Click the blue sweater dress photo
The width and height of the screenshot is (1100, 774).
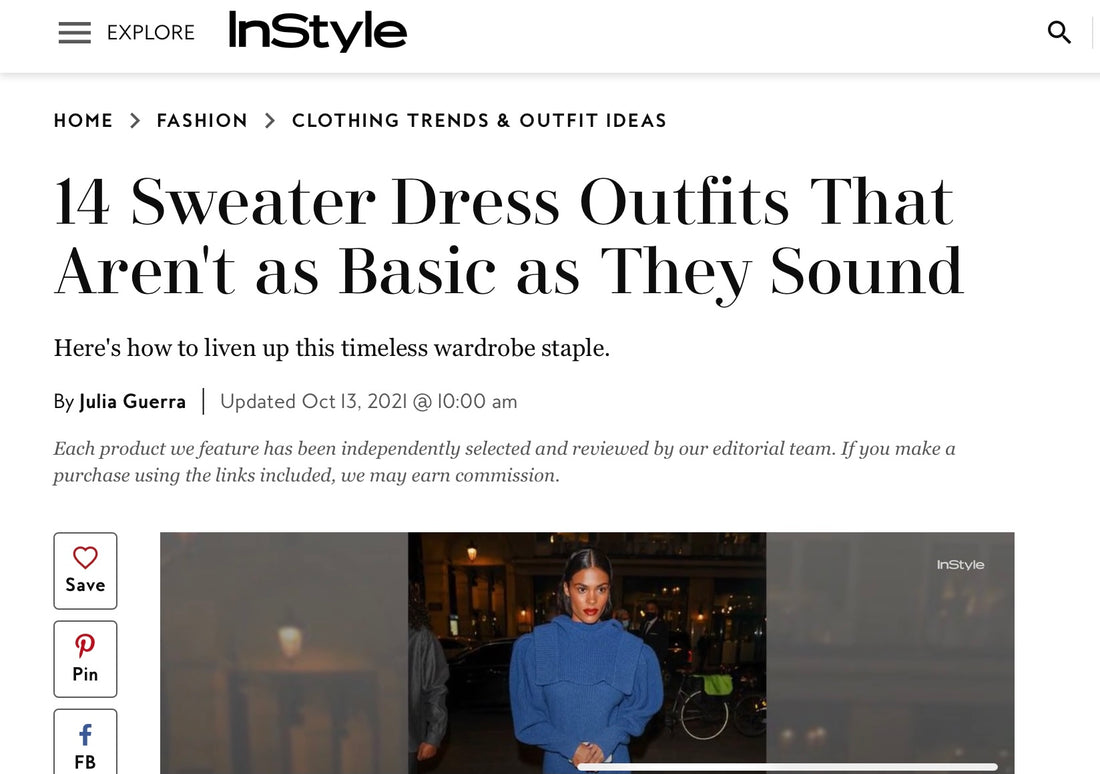(587, 653)
